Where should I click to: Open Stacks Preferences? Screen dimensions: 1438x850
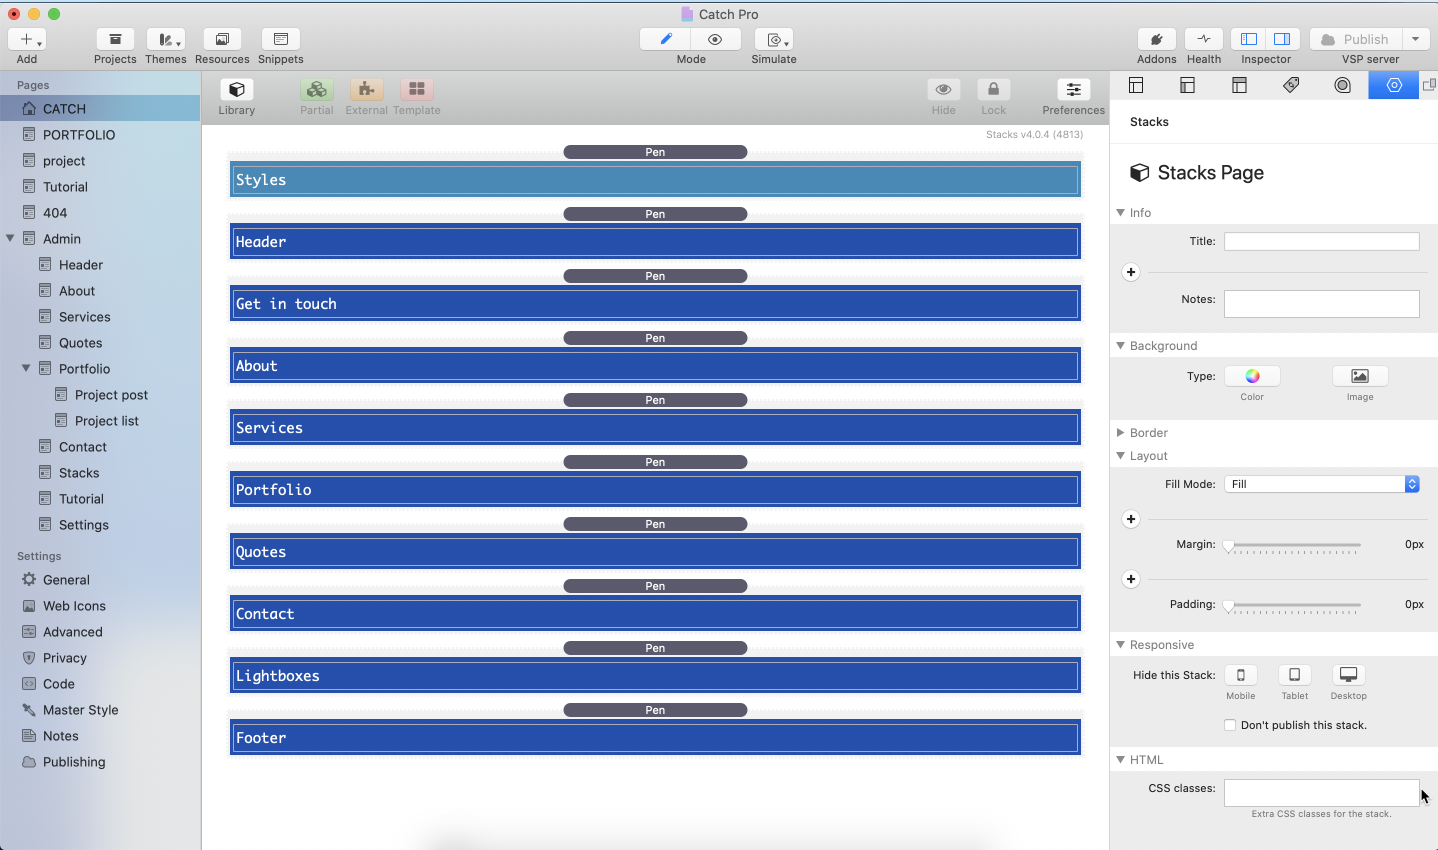tap(1073, 91)
